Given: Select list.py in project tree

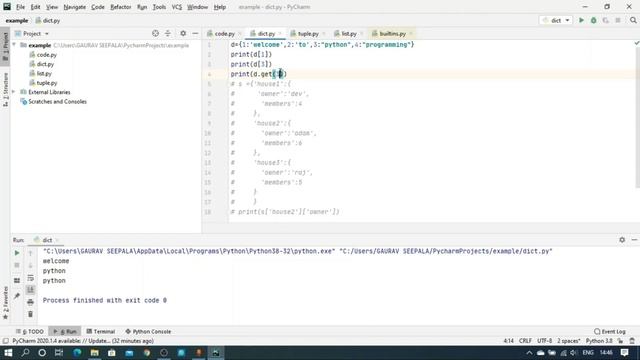Looking at the screenshot, I should [44, 73].
